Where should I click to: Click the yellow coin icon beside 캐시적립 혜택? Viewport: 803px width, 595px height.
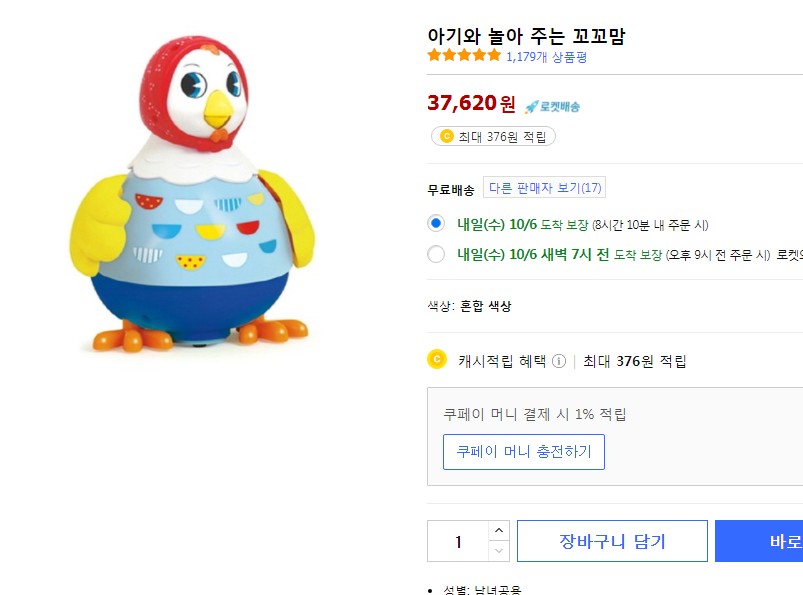point(436,360)
